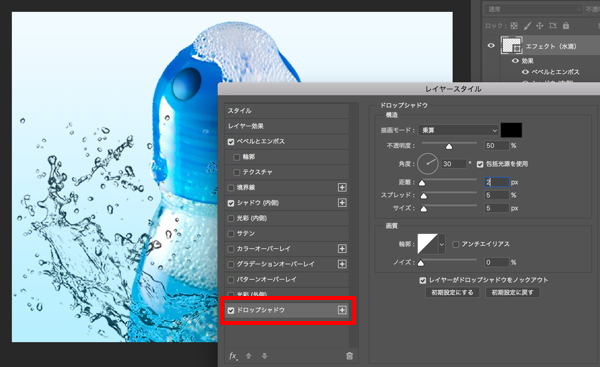Image resolution: width=600 pixels, height=367 pixels.
Task: Click the サイズ px value field
Action: pos(497,208)
